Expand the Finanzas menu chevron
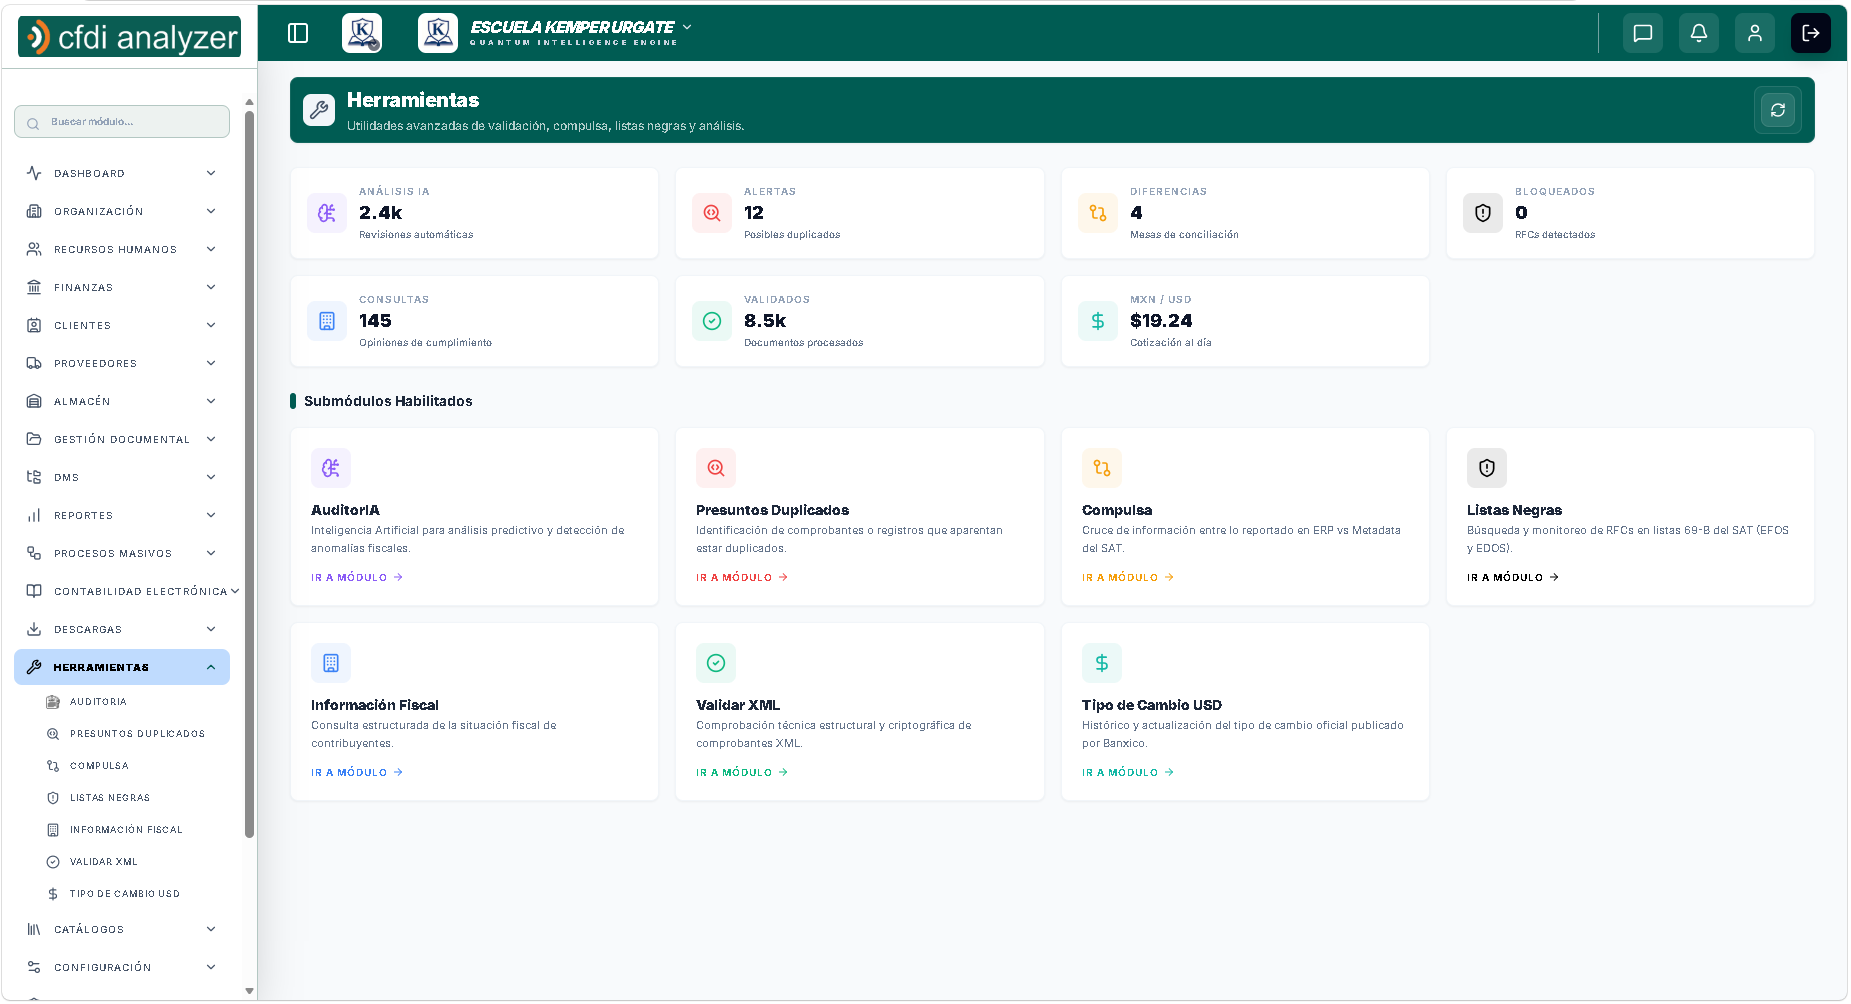 point(211,287)
